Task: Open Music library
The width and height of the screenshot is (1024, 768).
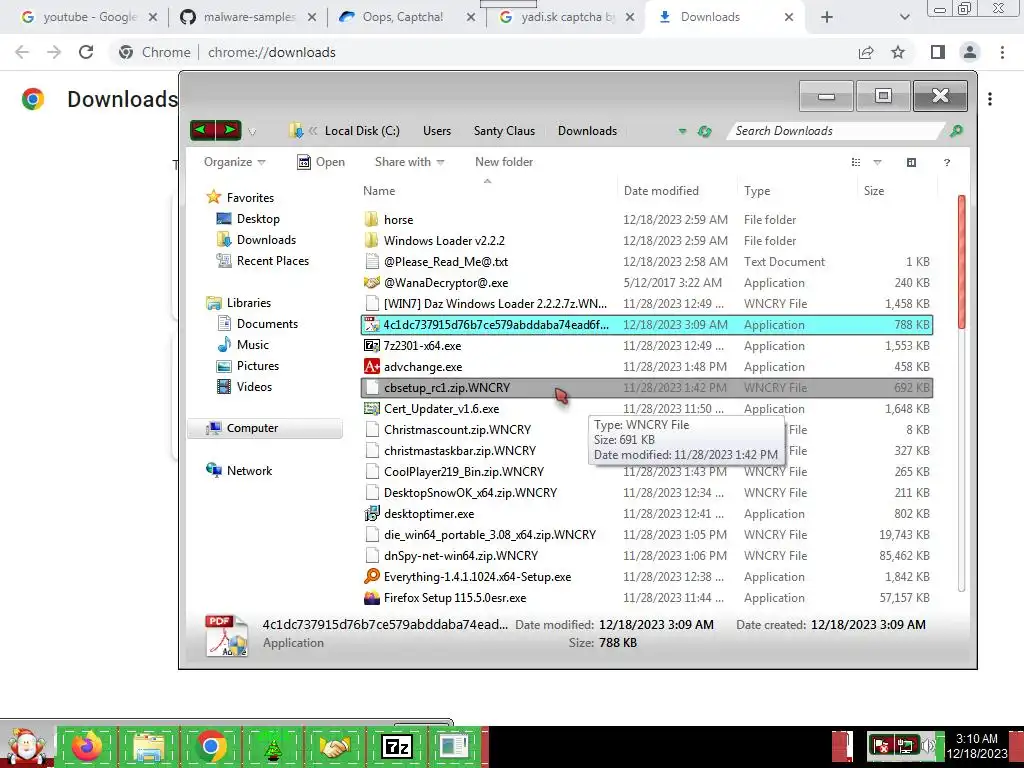Action: coord(242,345)
